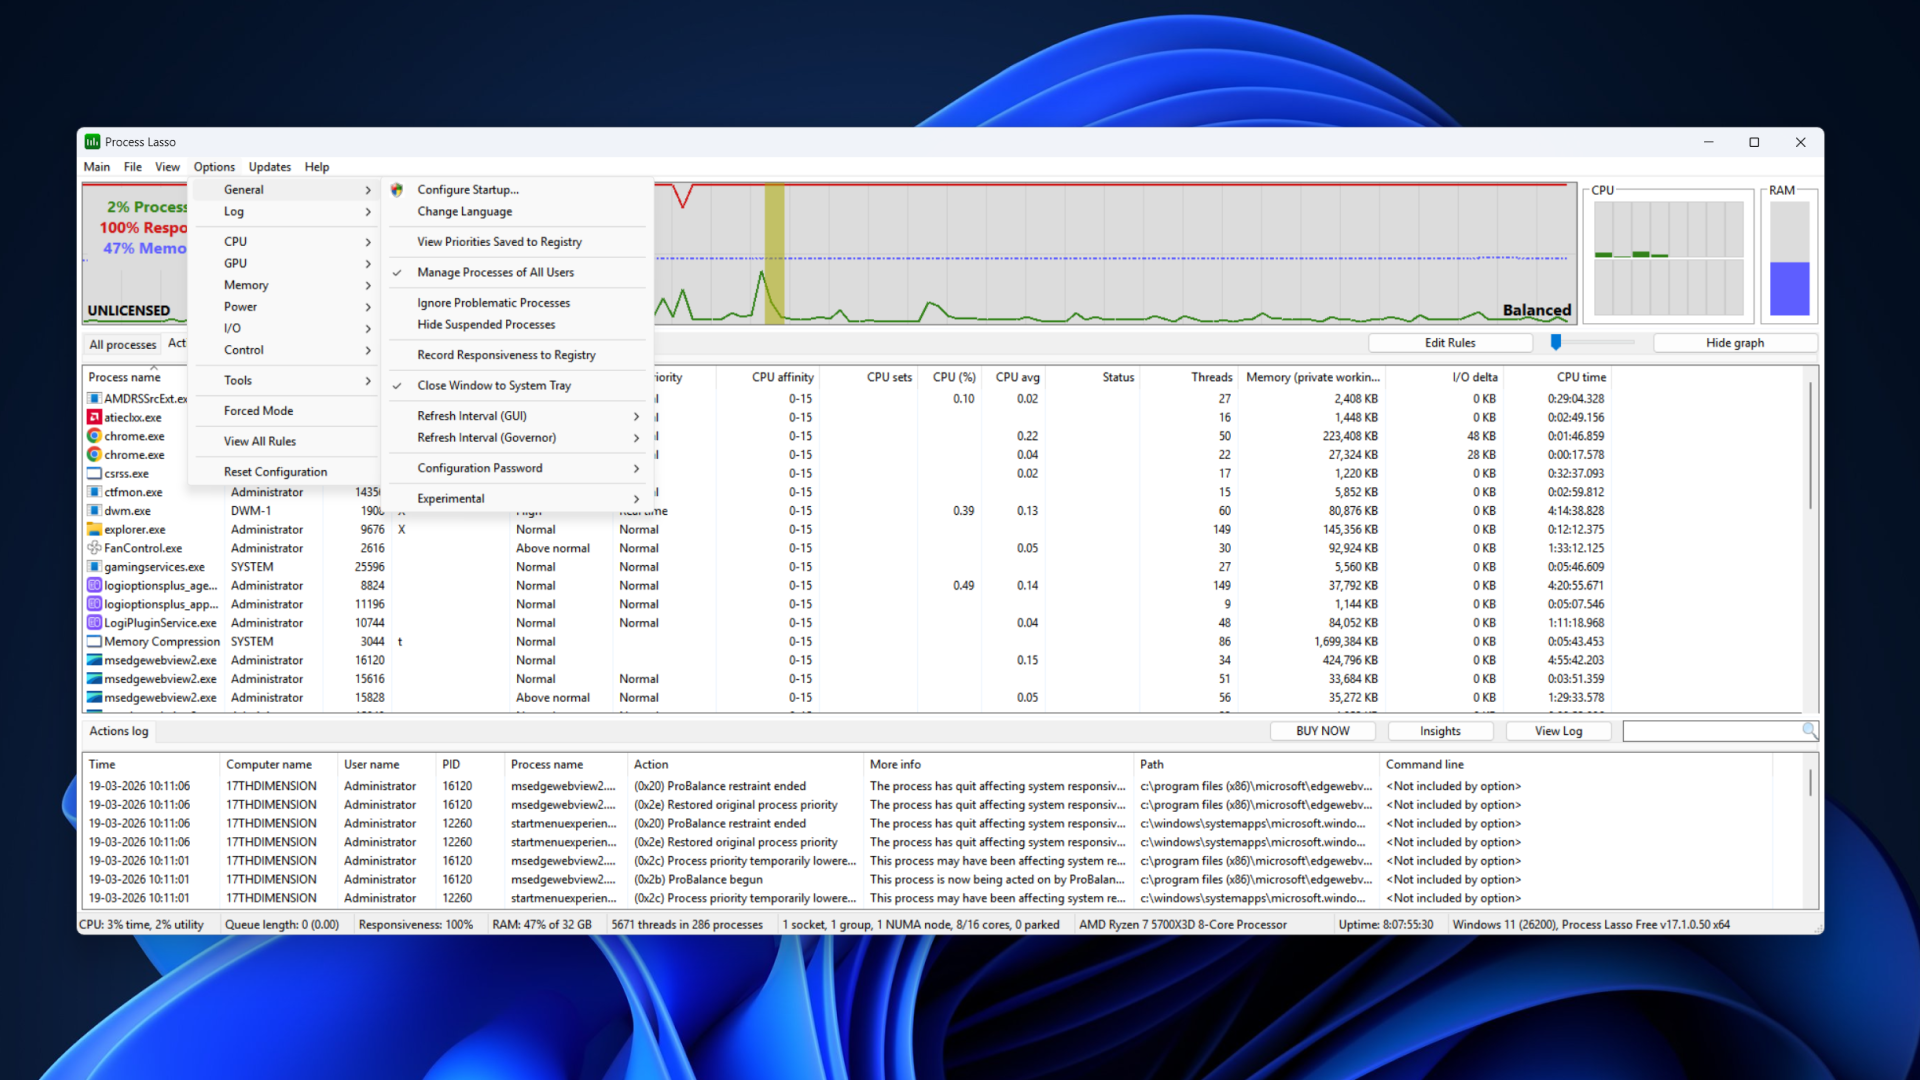Viewport: 1920px width, 1080px height.
Task: Select the AMDRSSrcExt.exe process icon
Action: pos(95,398)
